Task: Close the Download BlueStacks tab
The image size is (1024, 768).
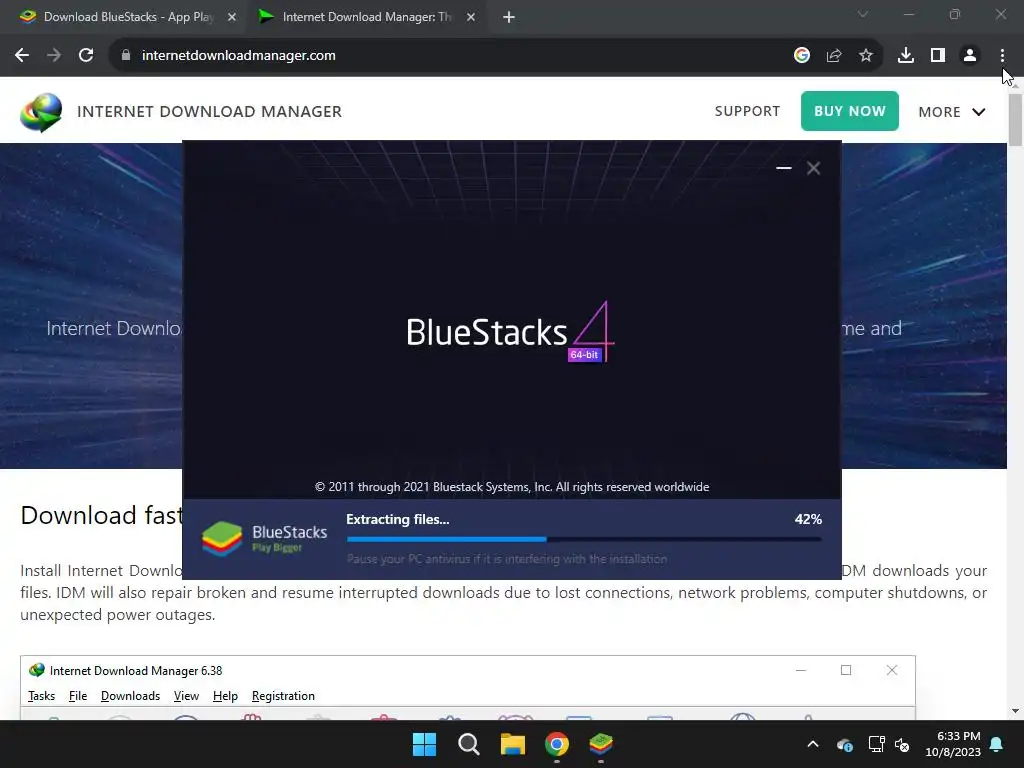Action: 232,17
